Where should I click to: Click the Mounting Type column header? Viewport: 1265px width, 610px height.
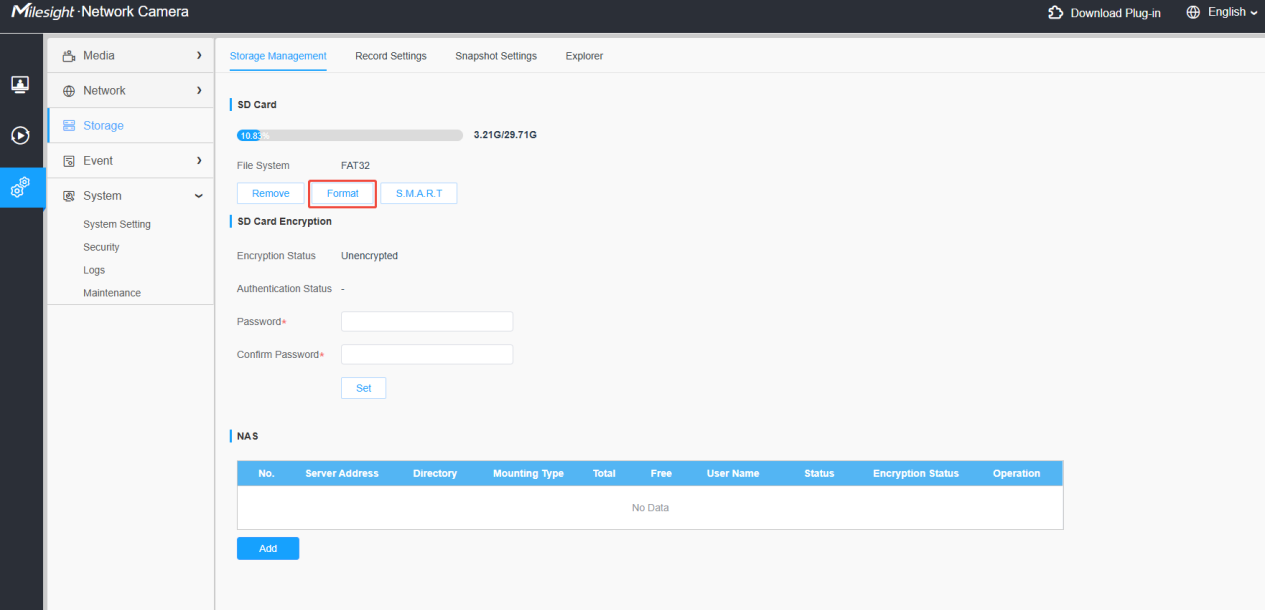click(x=528, y=474)
